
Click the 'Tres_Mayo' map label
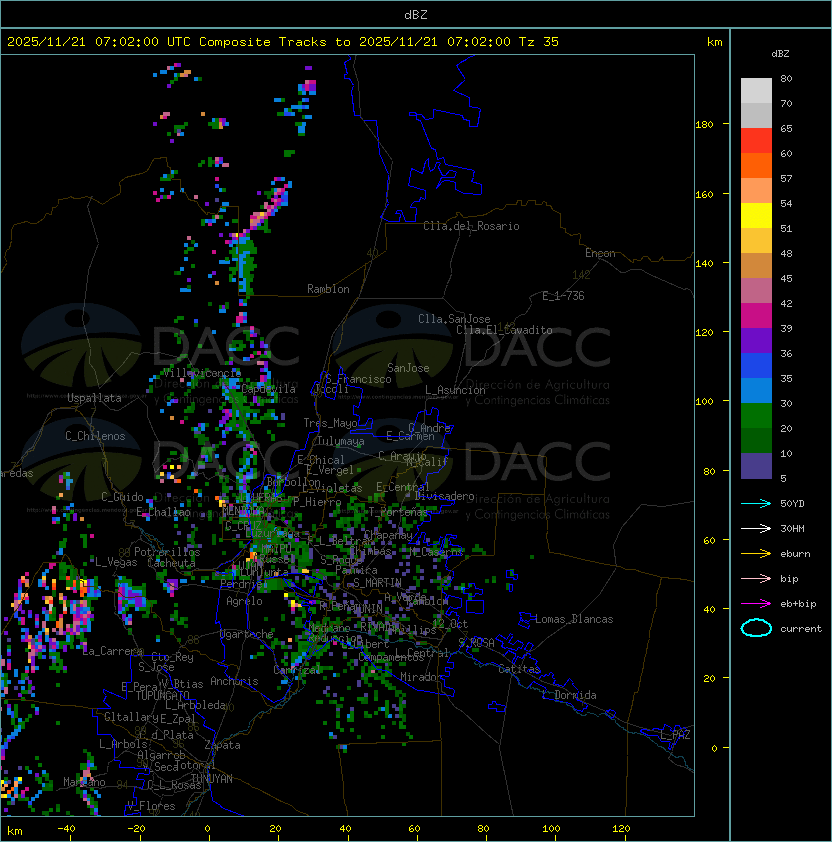[x=330, y=423]
